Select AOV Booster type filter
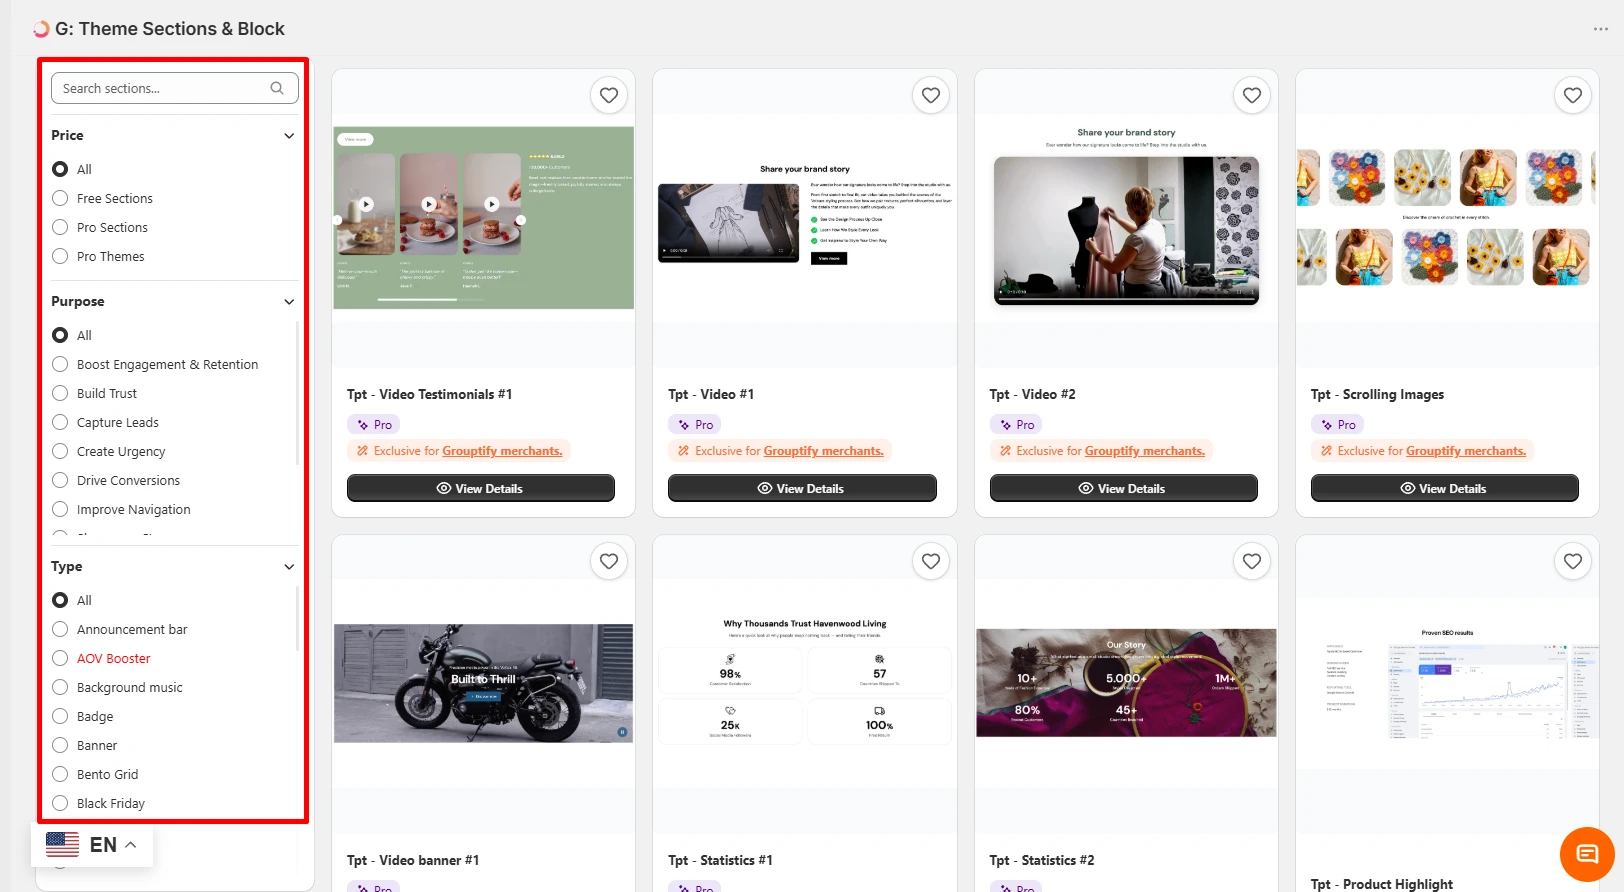The width and height of the screenshot is (1624, 892). (x=60, y=658)
